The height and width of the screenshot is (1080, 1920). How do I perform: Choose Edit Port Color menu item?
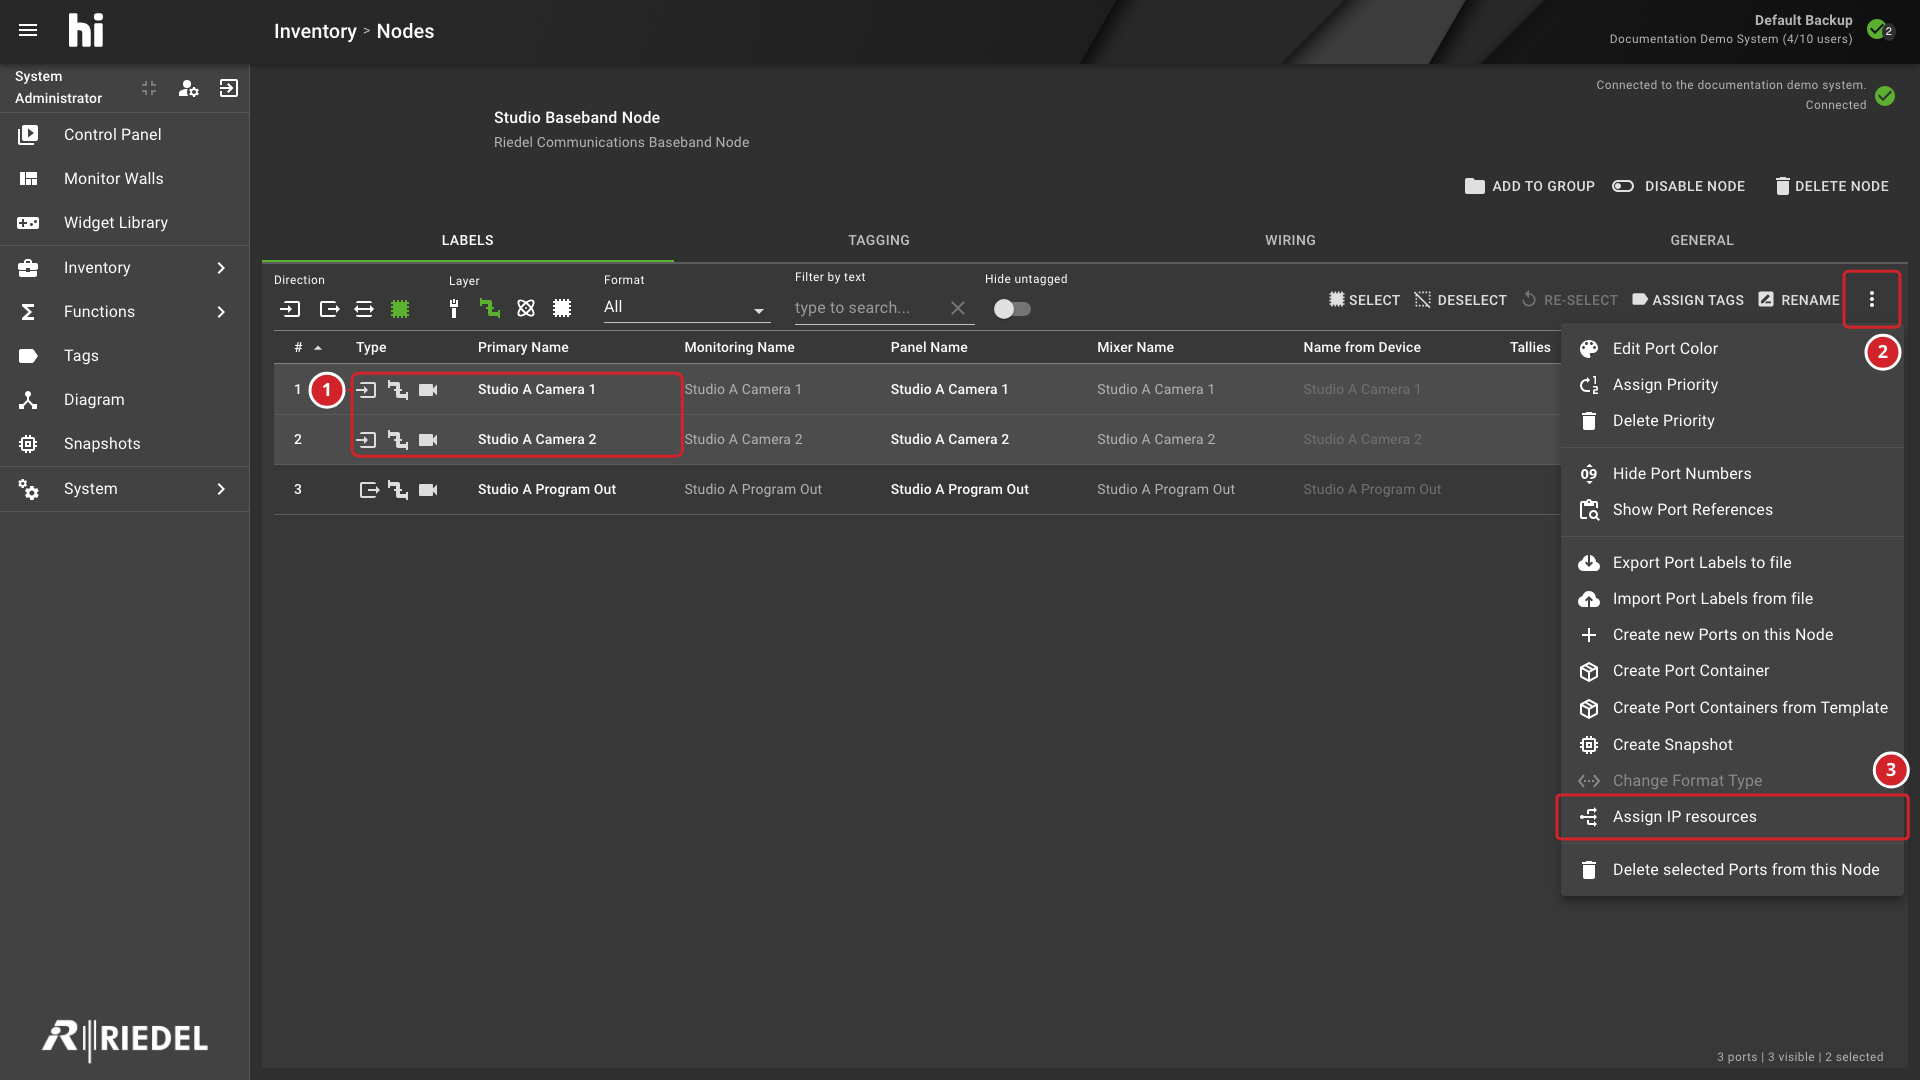pyautogui.click(x=1732, y=349)
